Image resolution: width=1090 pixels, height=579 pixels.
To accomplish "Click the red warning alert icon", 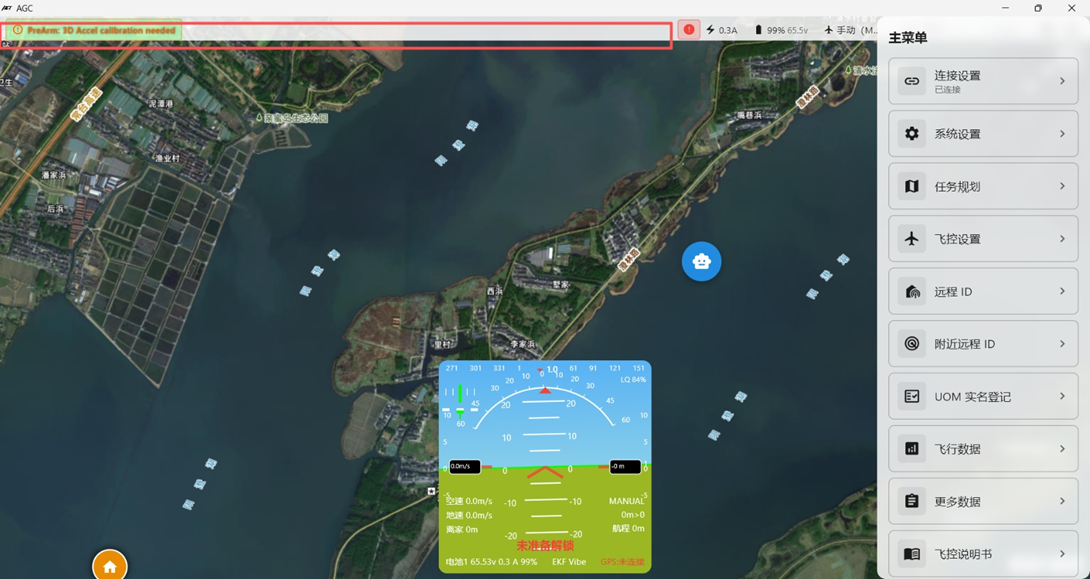I will click(x=689, y=30).
